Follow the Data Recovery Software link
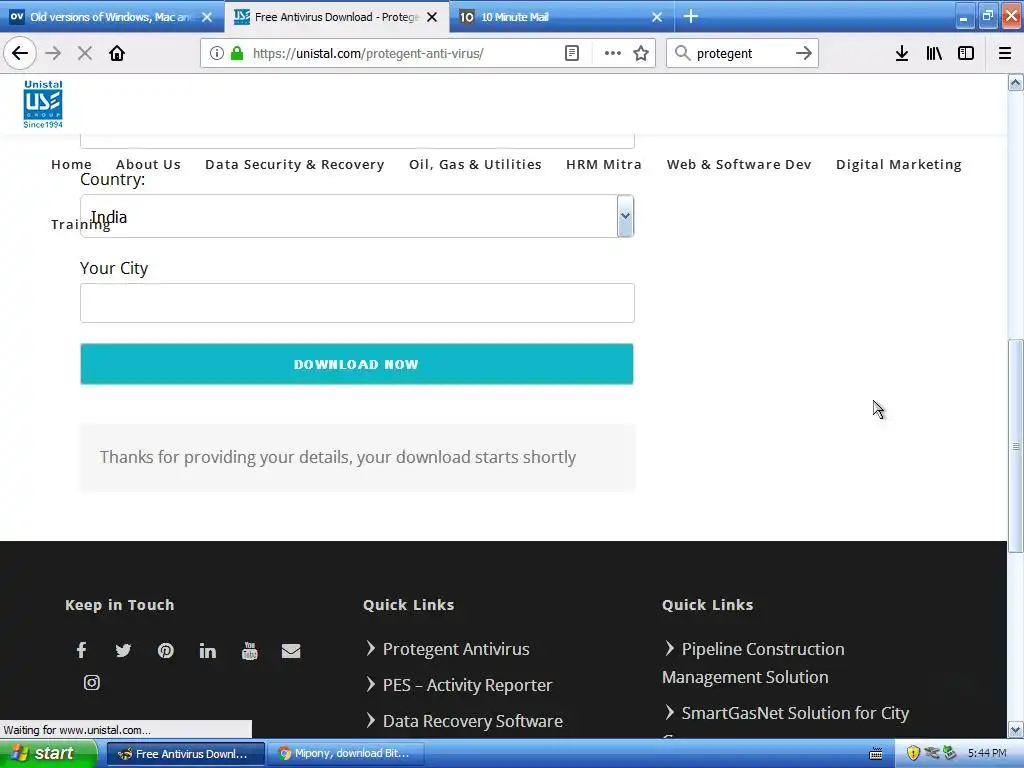The height and width of the screenshot is (768, 1024). pyautogui.click(x=473, y=721)
